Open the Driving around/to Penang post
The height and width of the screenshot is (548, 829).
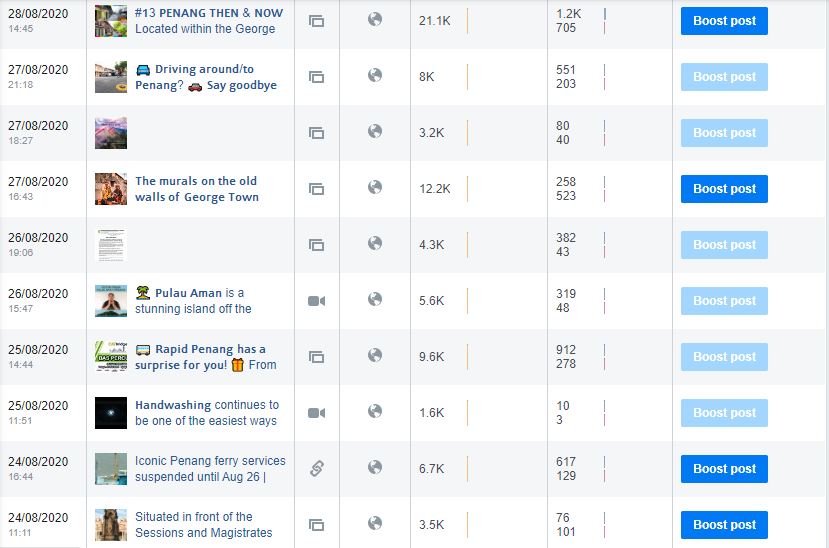(x=206, y=77)
